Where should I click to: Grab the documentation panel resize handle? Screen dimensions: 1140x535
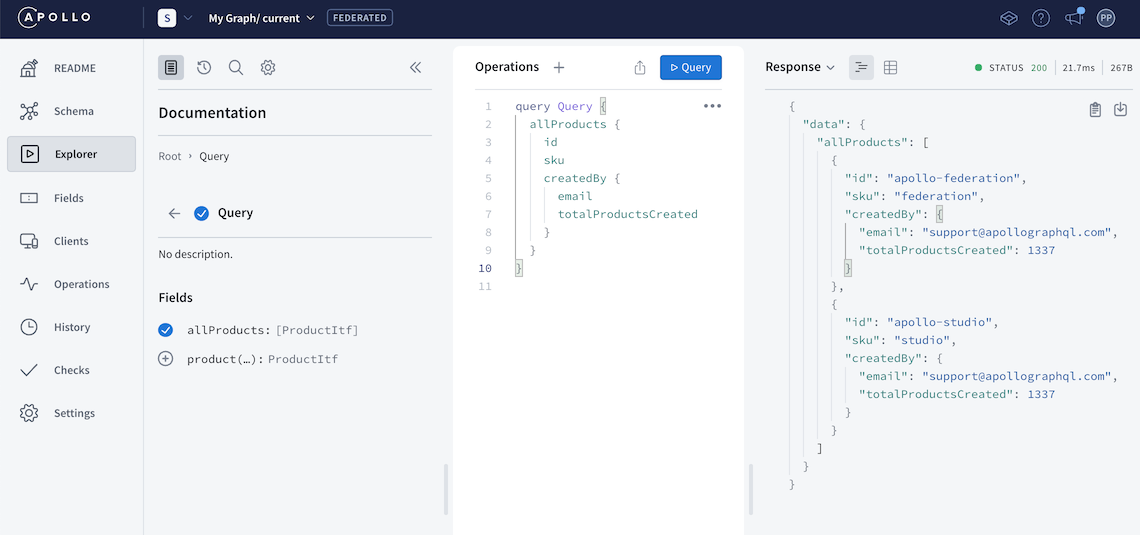(446, 489)
